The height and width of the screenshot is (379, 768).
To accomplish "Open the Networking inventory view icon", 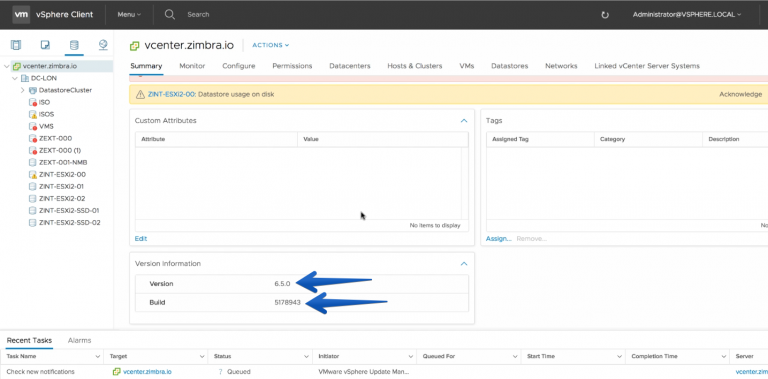I will pyautogui.click(x=103, y=45).
